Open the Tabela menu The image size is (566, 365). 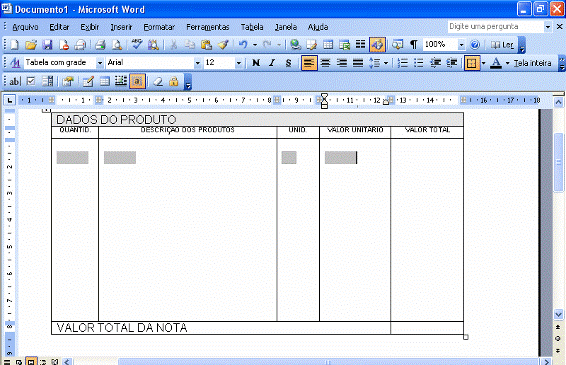pos(252,27)
